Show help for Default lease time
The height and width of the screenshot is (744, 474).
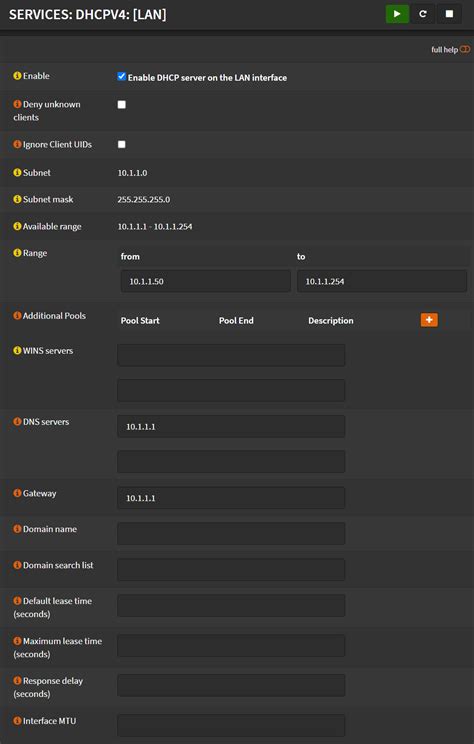(x=17, y=601)
